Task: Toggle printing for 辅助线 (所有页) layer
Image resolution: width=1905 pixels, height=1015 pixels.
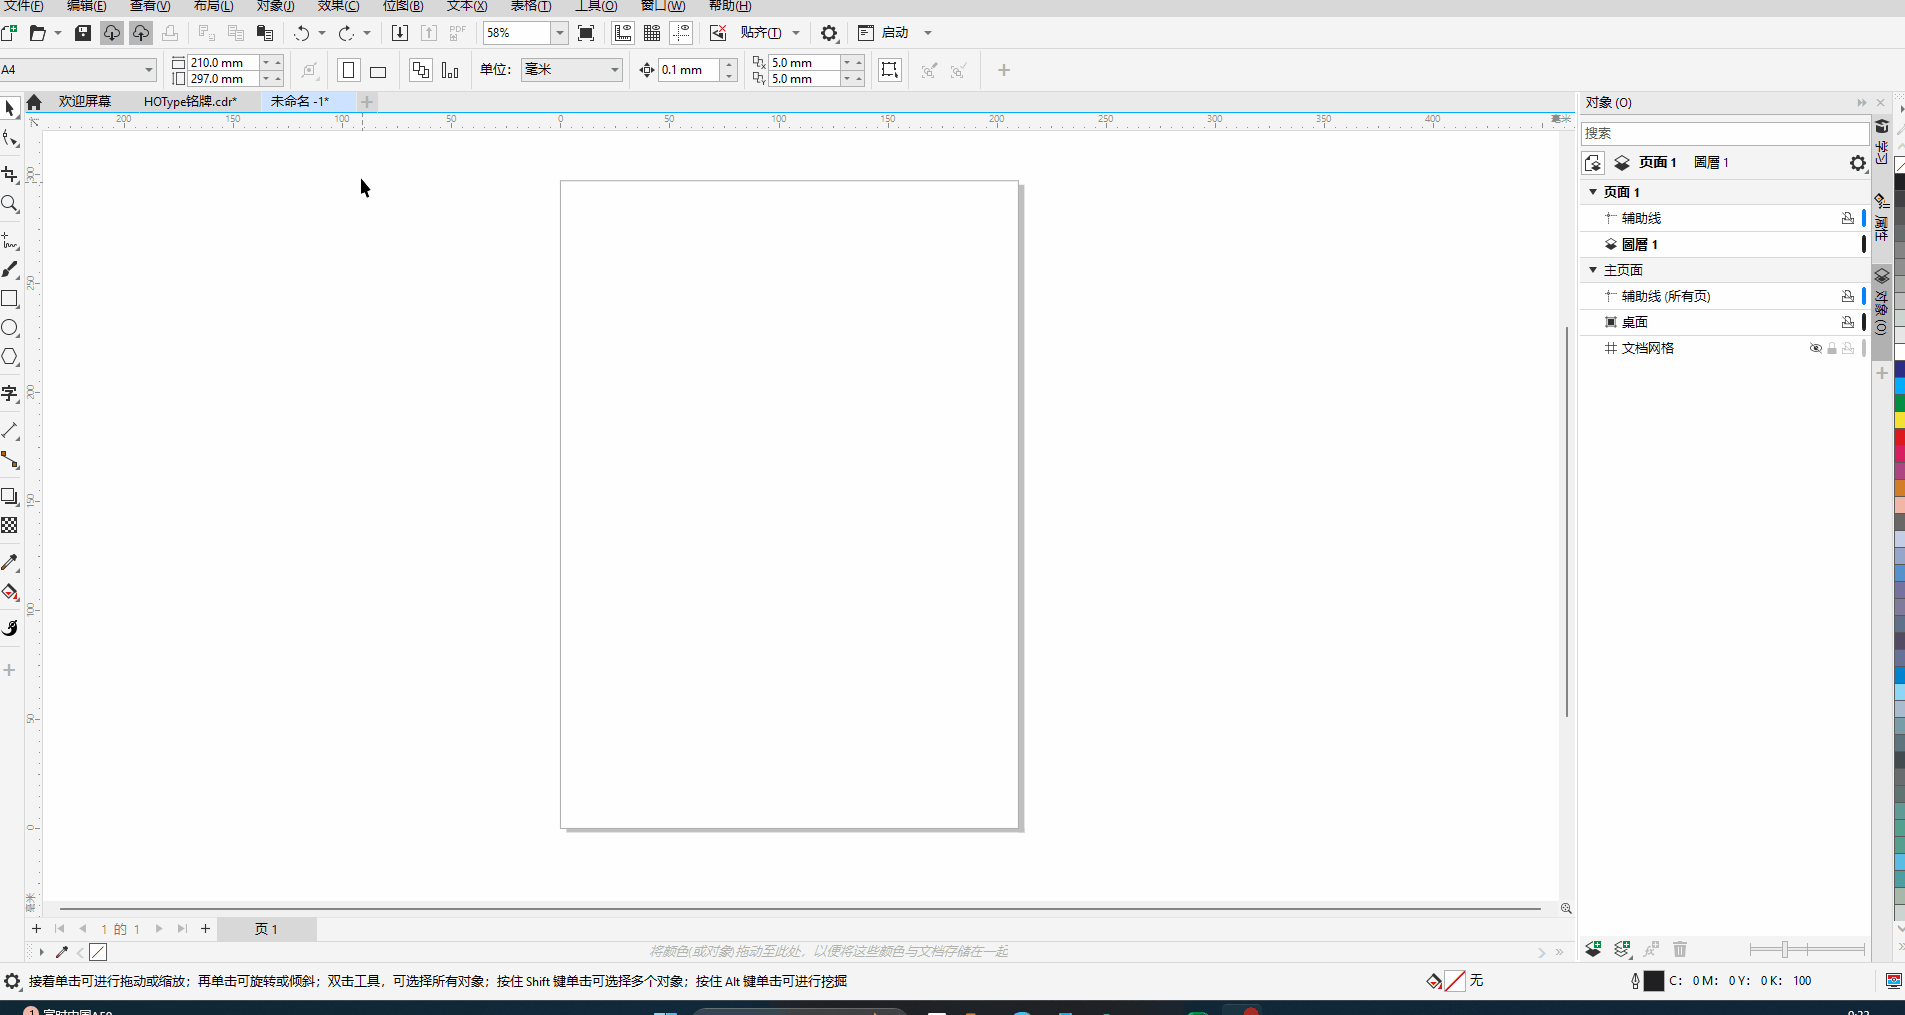Action: pos(1848,296)
